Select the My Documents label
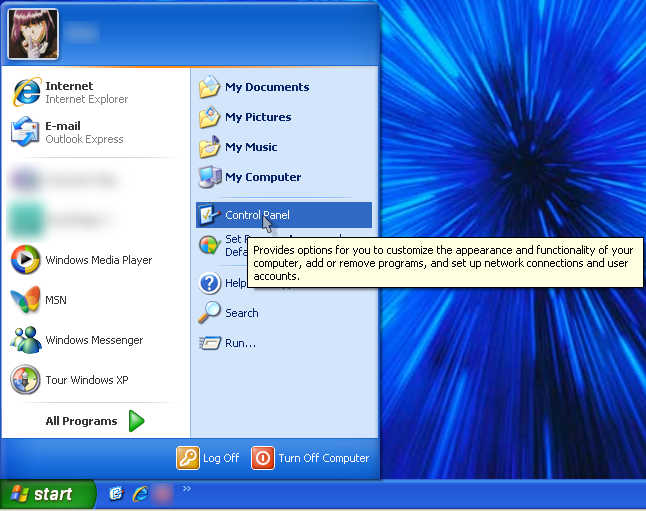The width and height of the screenshot is (646, 511). pos(267,87)
